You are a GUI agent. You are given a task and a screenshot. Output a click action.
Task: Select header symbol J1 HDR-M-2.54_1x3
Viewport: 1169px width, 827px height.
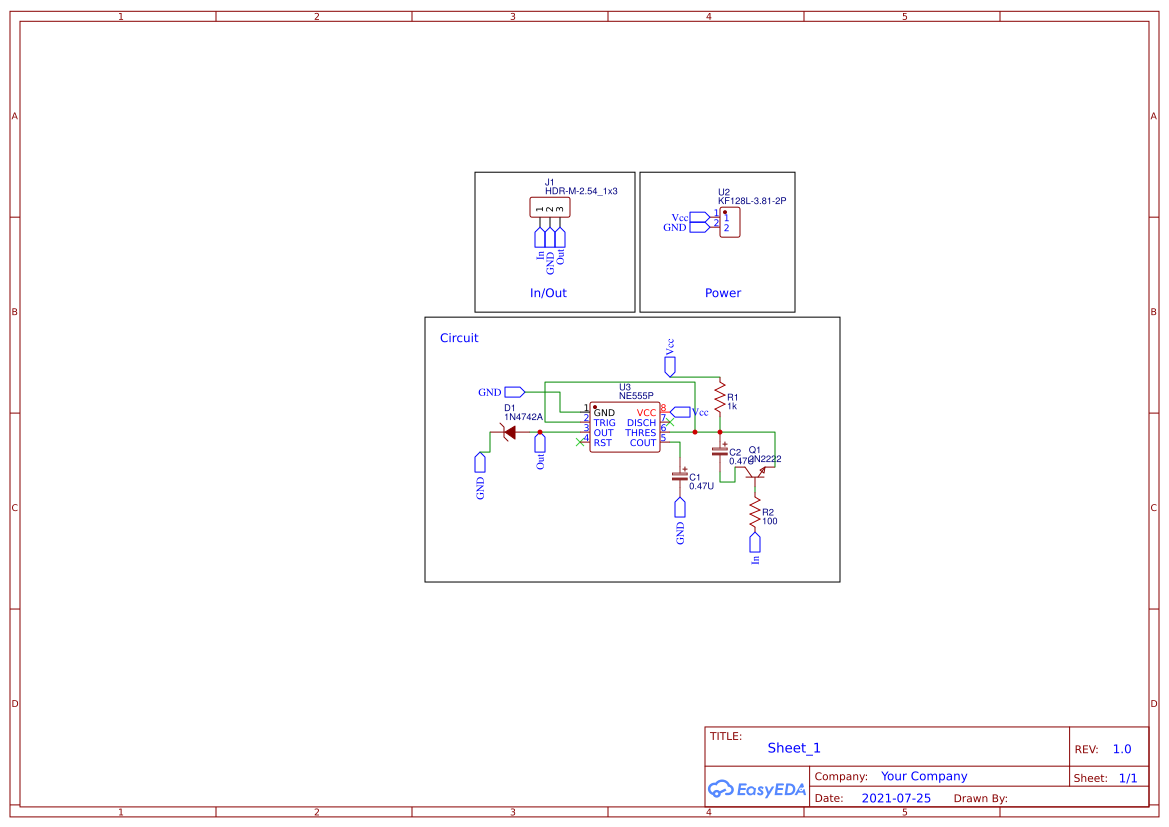(x=548, y=206)
